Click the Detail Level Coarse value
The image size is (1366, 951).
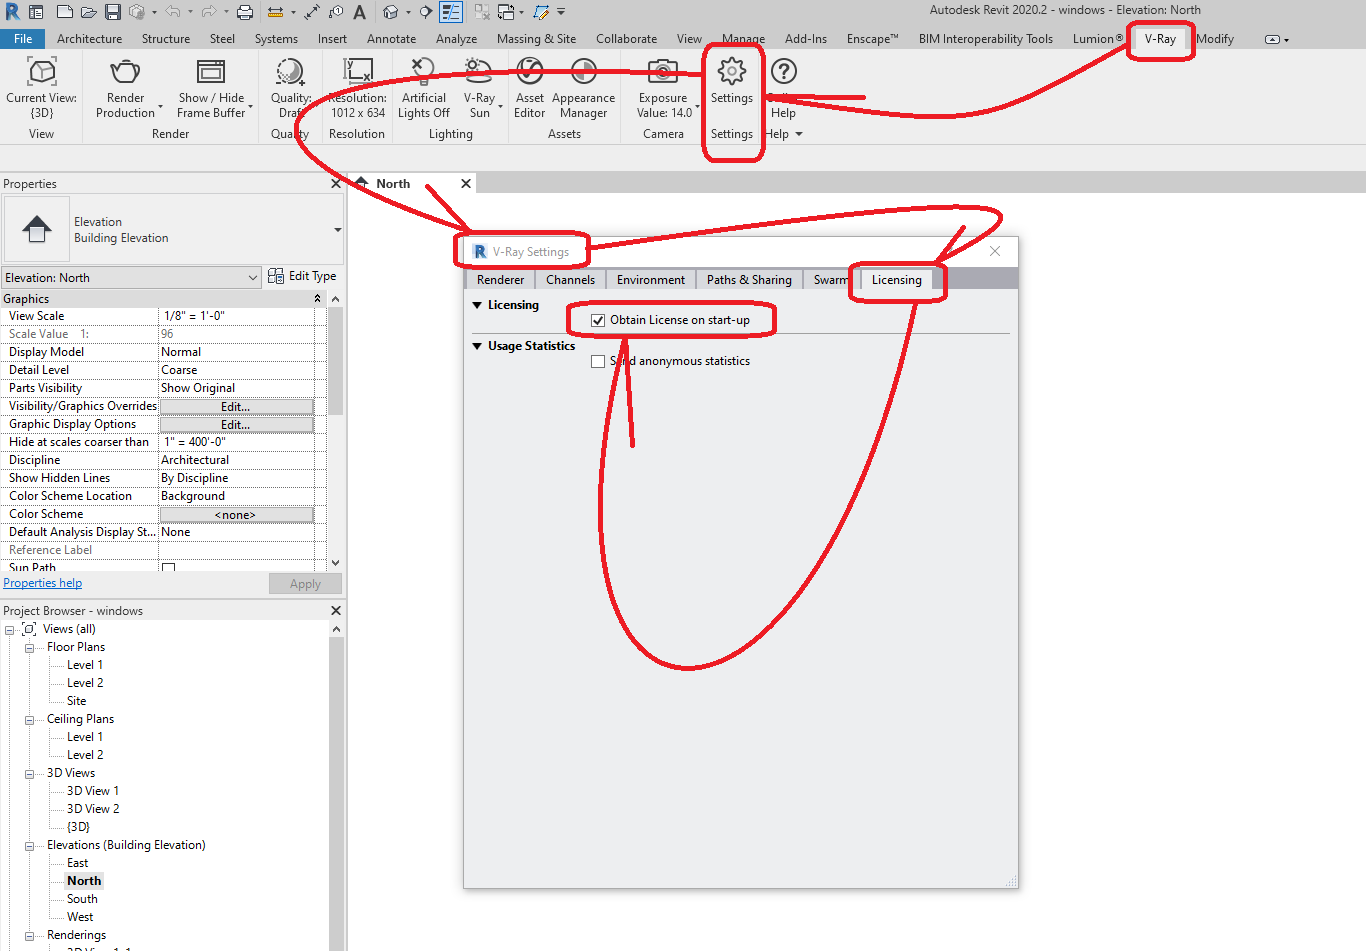point(236,370)
